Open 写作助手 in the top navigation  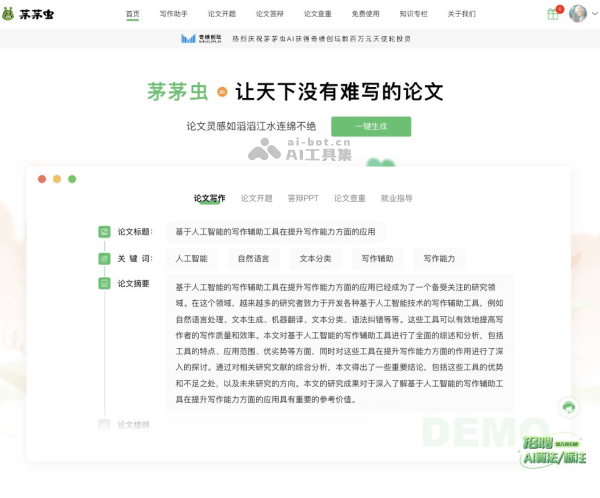tap(174, 14)
